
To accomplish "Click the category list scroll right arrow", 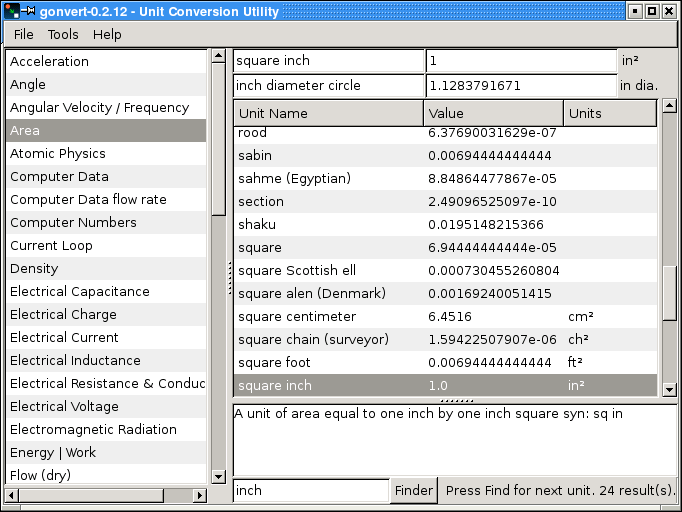I will point(200,495).
